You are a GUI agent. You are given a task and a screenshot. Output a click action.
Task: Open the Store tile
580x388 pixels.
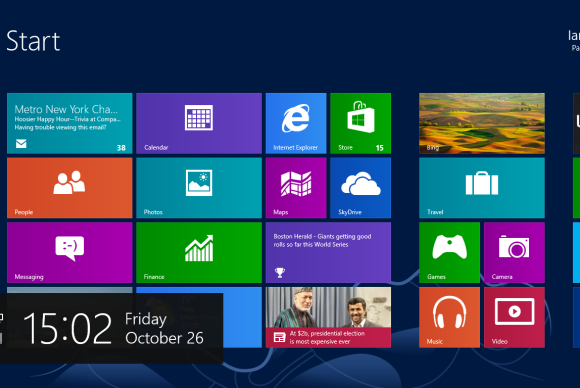click(361, 123)
